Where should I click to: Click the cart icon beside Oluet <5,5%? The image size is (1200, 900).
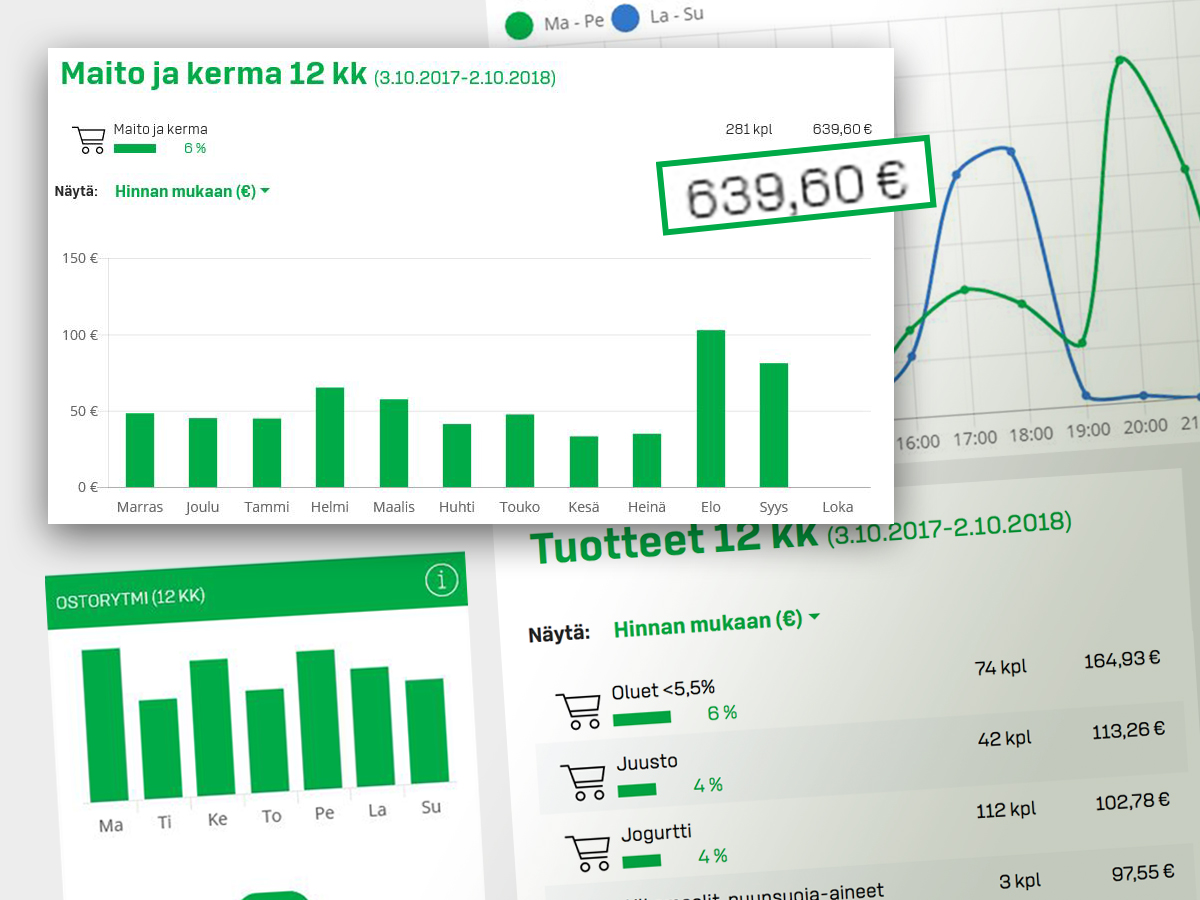[x=579, y=710]
